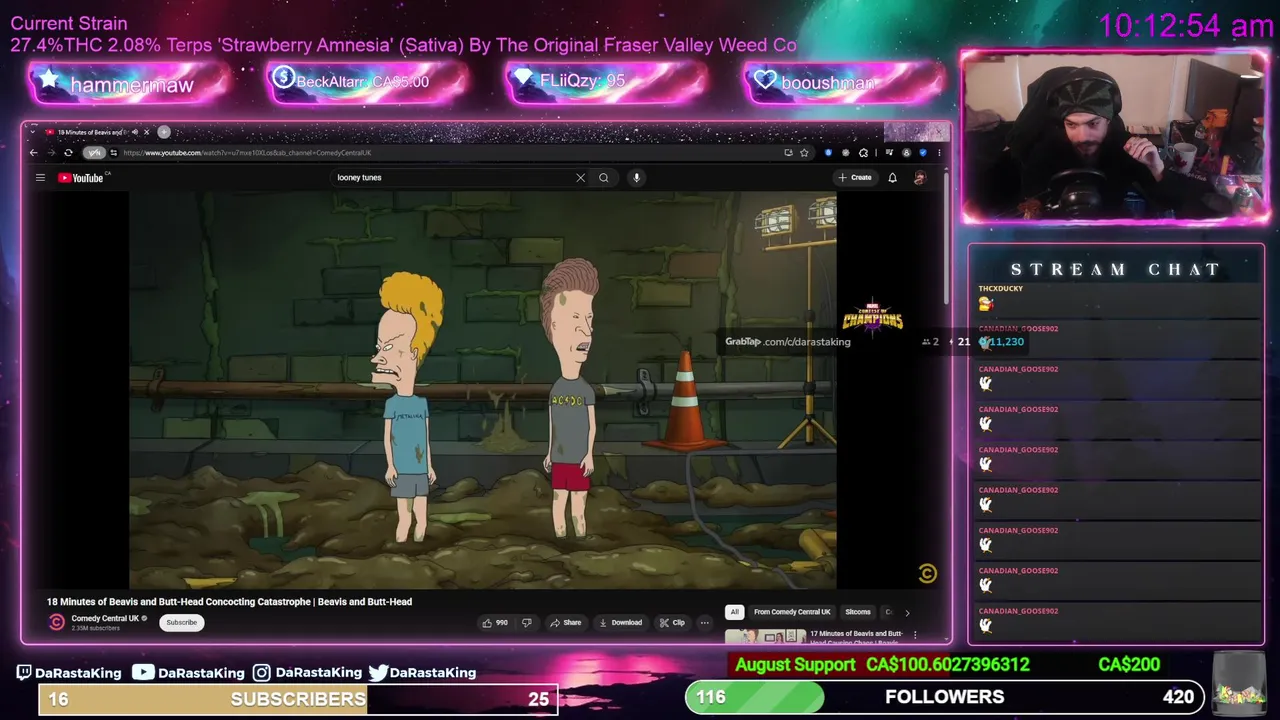This screenshot has height=720, width=1280.
Task: Select the 'Sitcoms' filter chip
Action: point(858,612)
